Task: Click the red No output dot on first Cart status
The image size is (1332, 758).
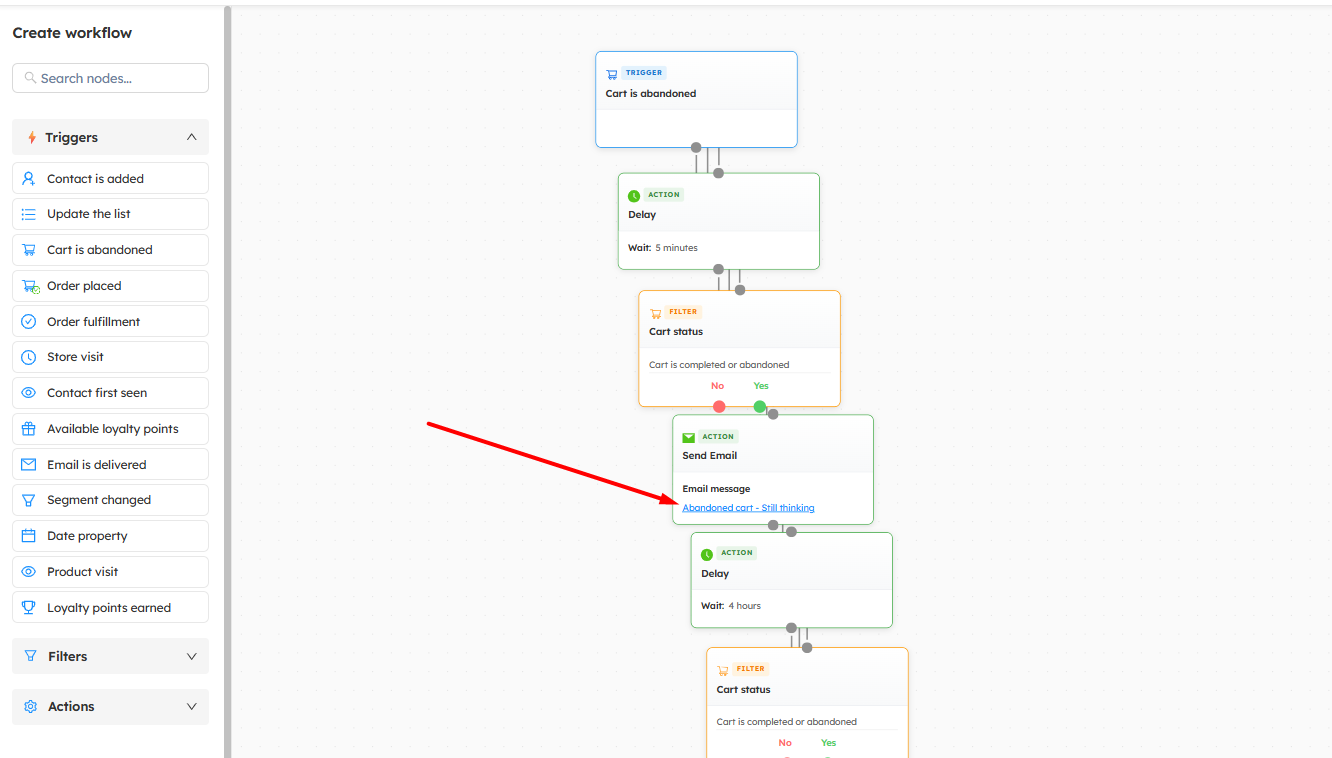Action: (x=719, y=407)
